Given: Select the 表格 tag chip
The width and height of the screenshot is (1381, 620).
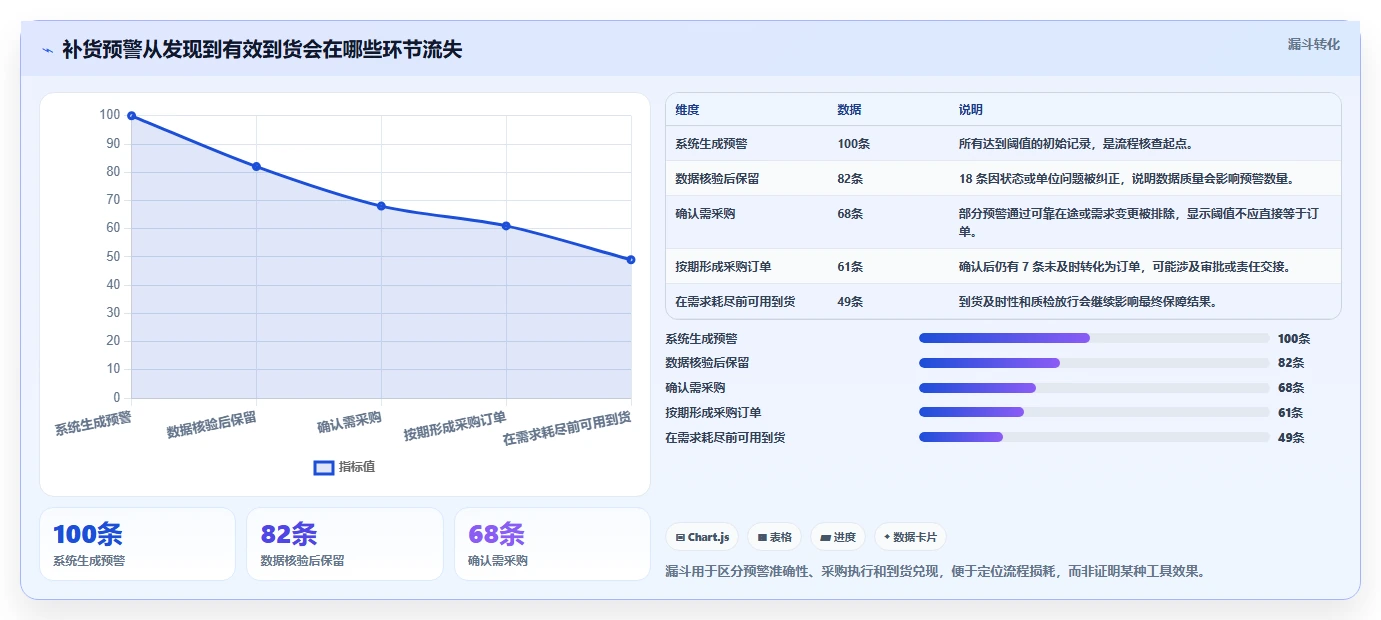Looking at the screenshot, I should point(774,537).
